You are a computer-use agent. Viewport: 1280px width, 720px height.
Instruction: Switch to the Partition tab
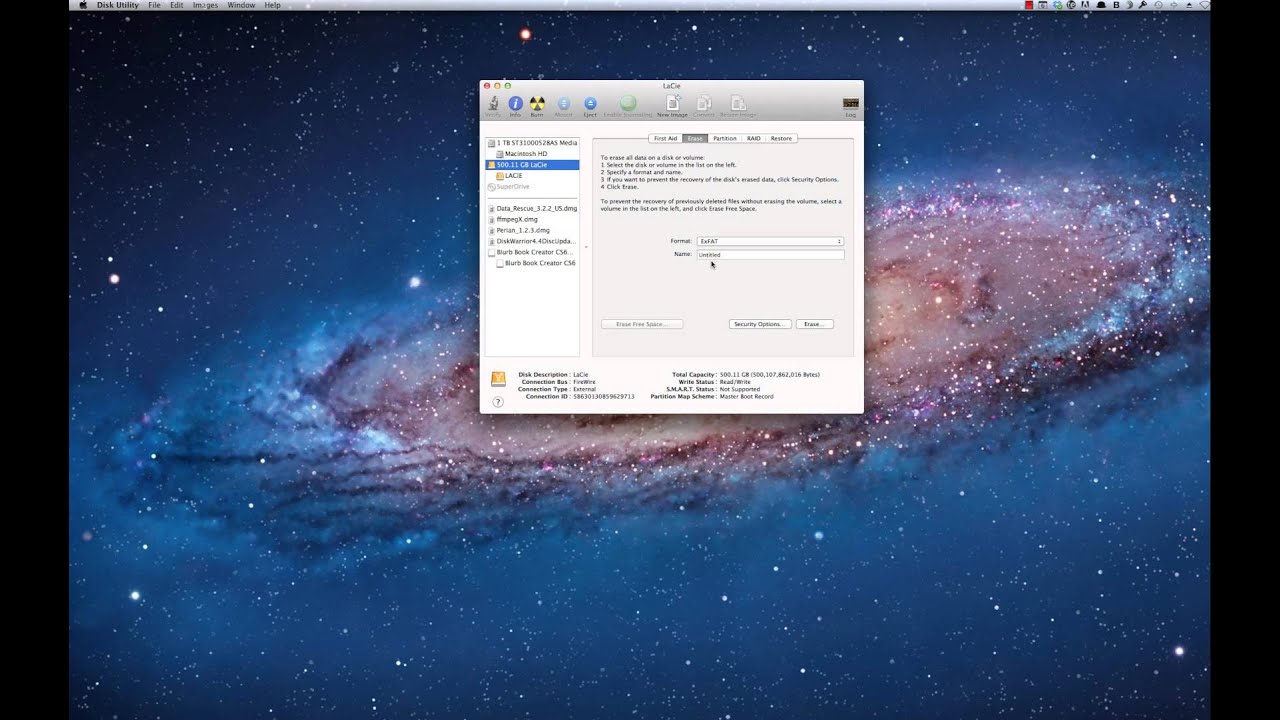725,138
